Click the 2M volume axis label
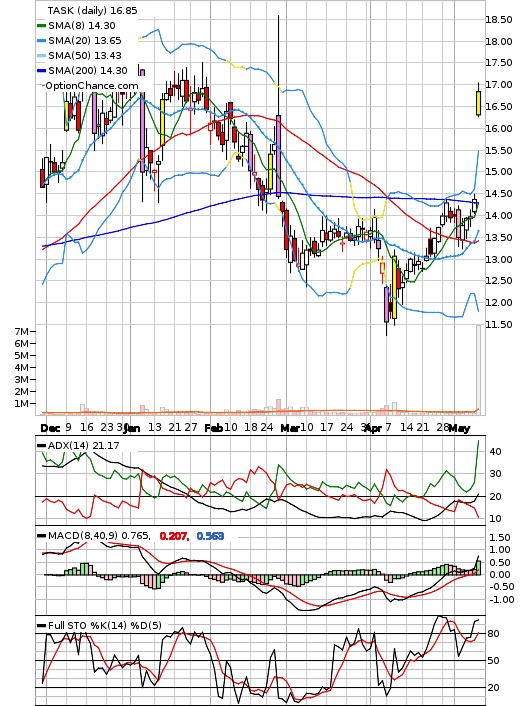Image resolution: width=526 pixels, height=706 pixels. click(x=22, y=392)
